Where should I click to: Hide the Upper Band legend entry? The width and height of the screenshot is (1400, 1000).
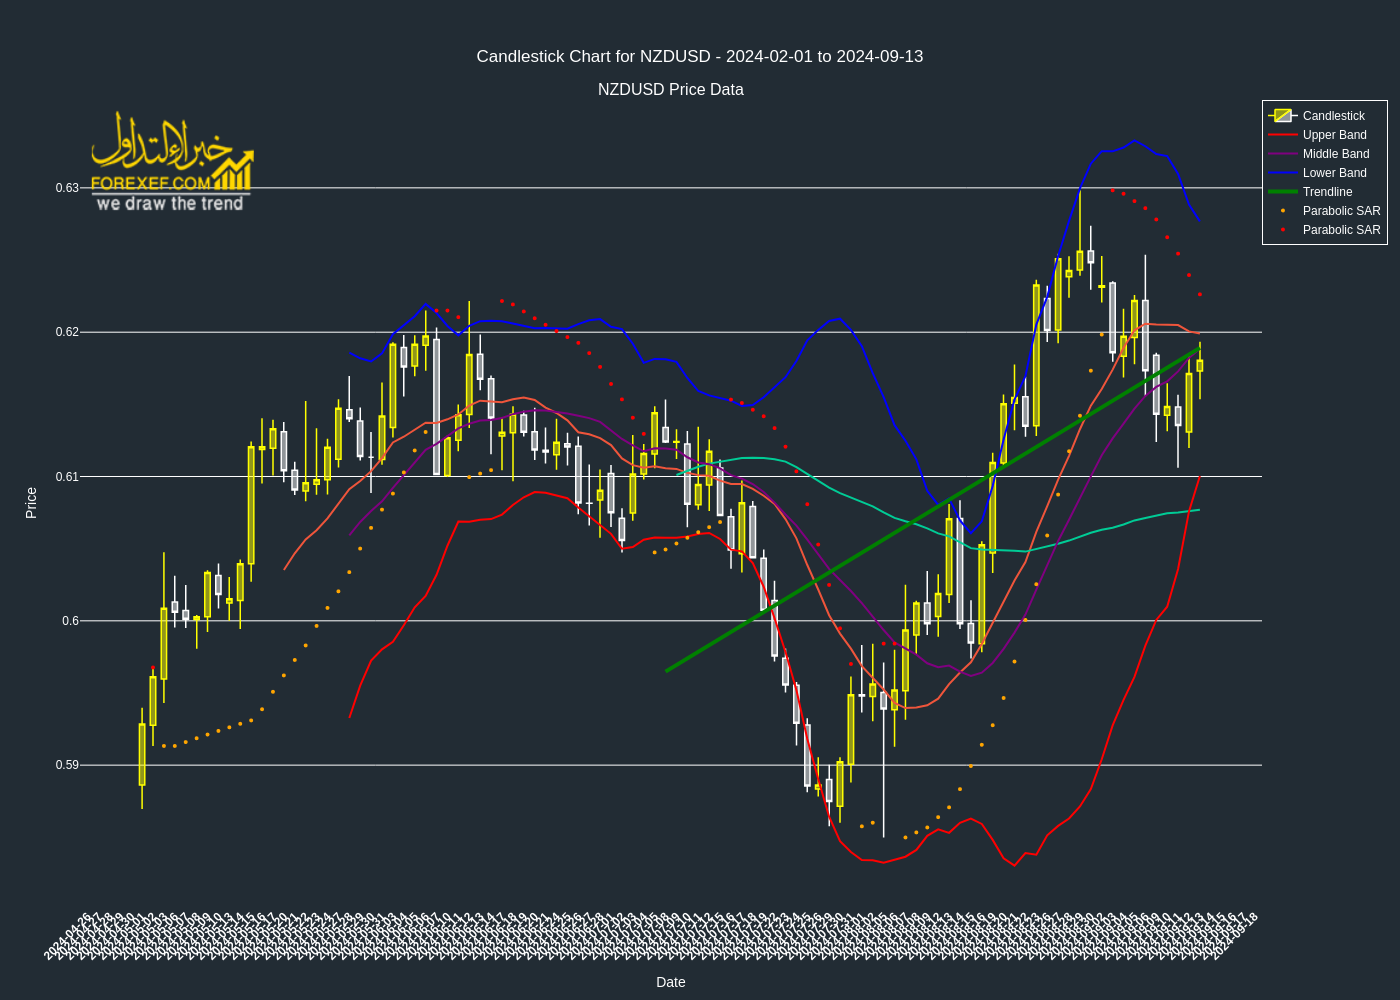(1324, 135)
